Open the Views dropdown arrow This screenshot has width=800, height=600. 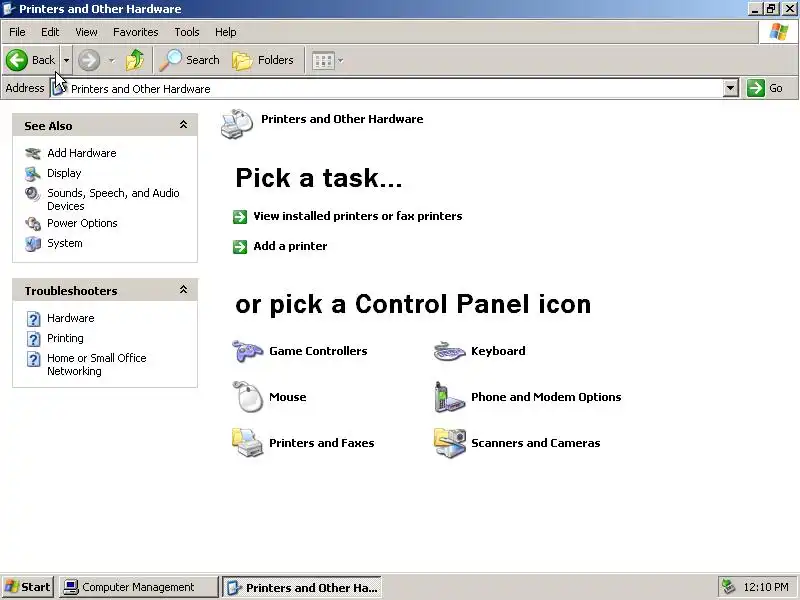tap(341, 61)
